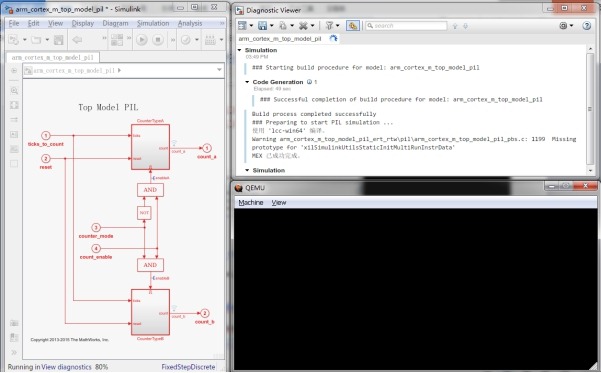Open the Save report dropdown arrow
Image resolution: width=601 pixels, height=373 pixels.
point(272,26)
